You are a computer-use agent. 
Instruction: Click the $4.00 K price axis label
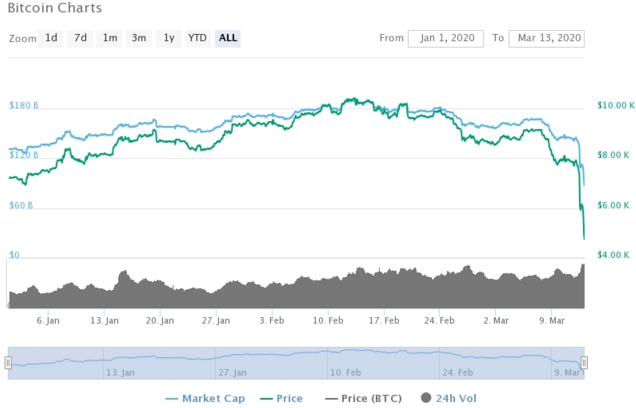click(x=613, y=255)
